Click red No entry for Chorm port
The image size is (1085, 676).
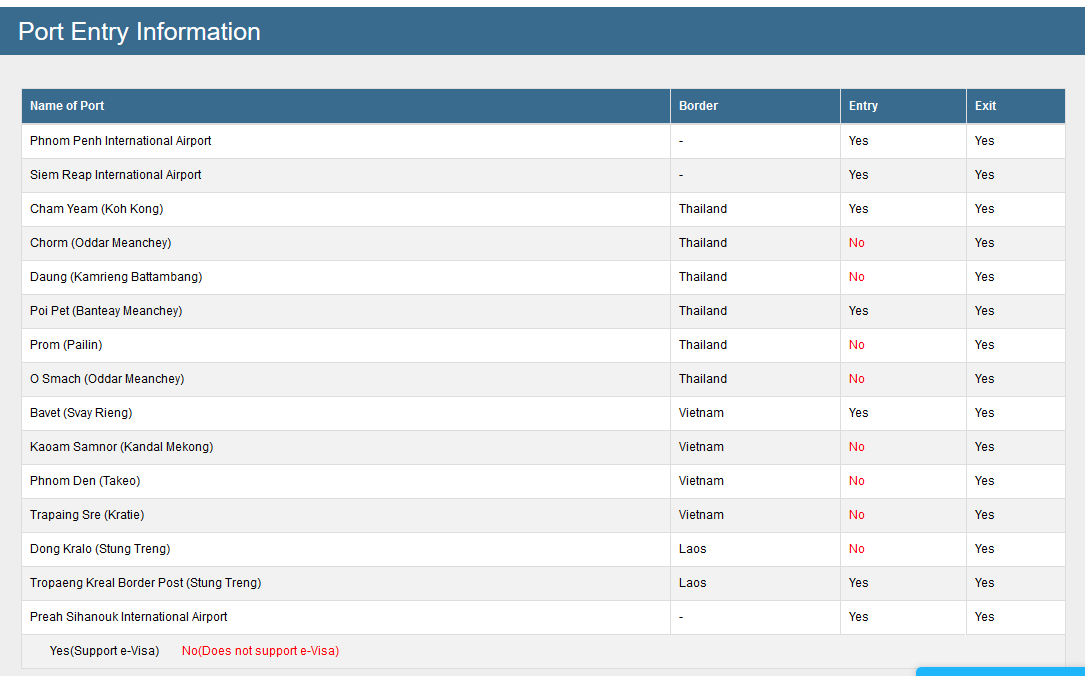tap(857, 243)
